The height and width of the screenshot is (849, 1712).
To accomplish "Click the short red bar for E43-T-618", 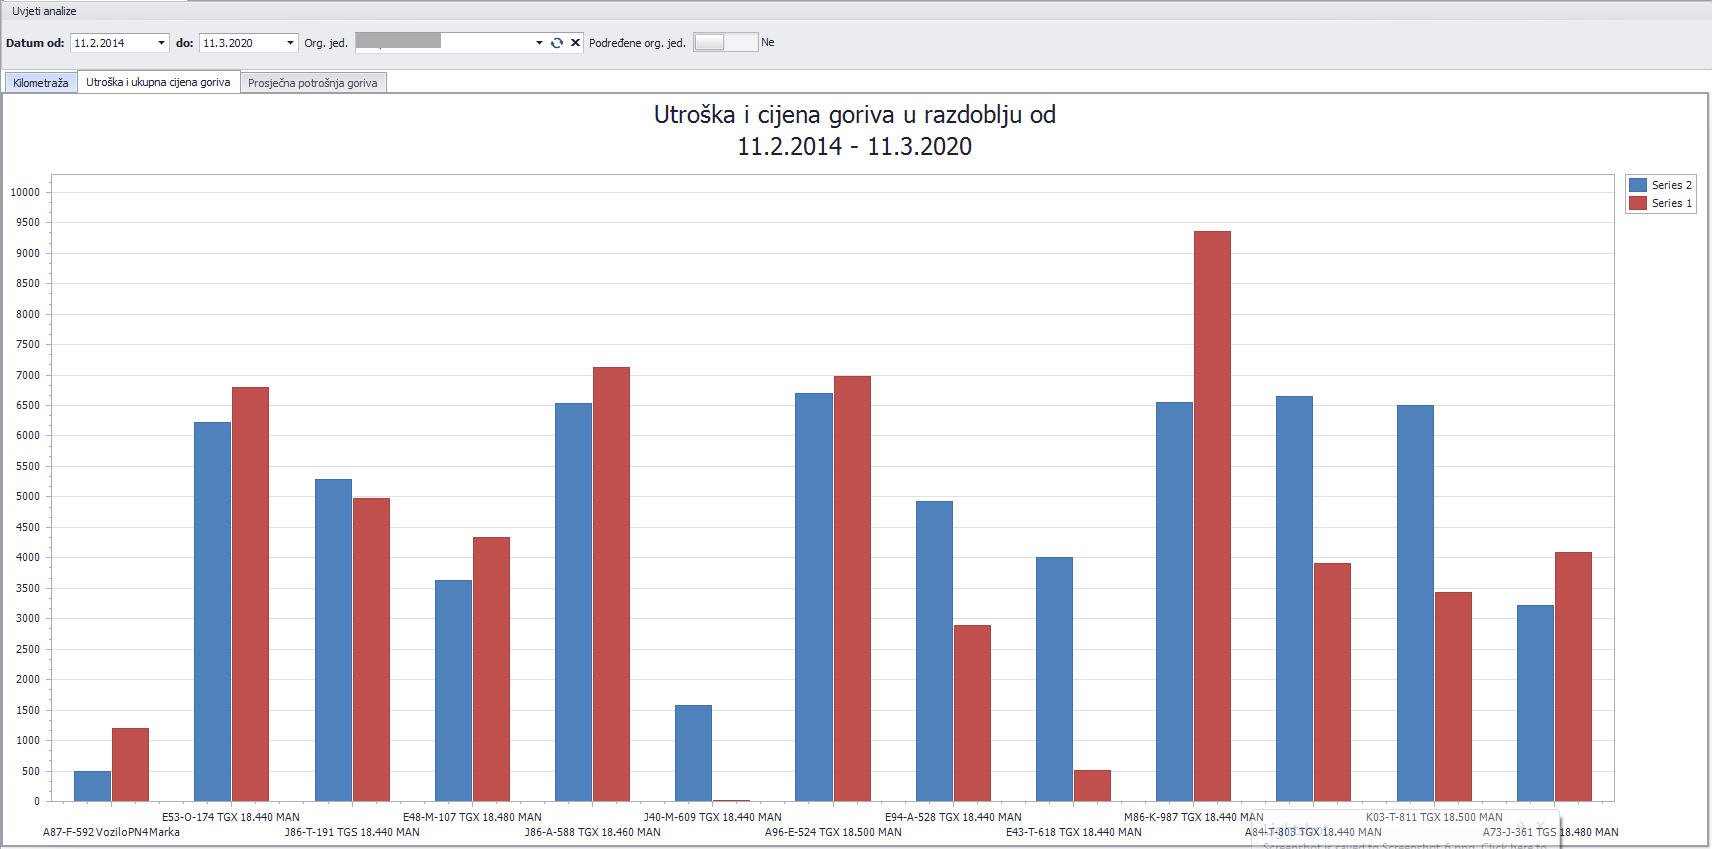I will pos(1092,785).
